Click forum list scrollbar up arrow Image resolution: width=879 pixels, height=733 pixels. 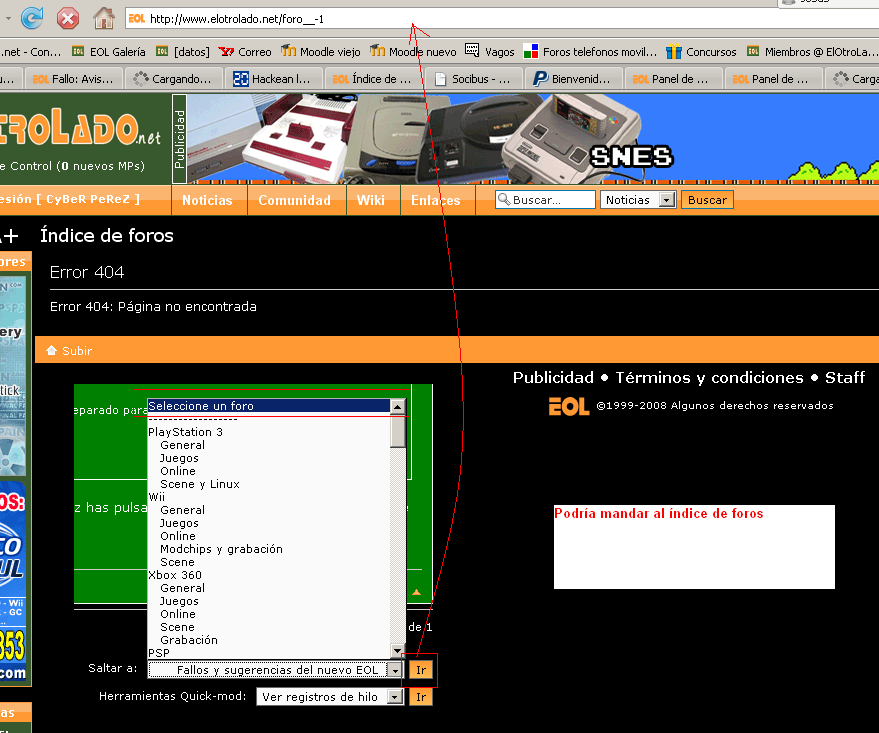click(x=397, y=406)
